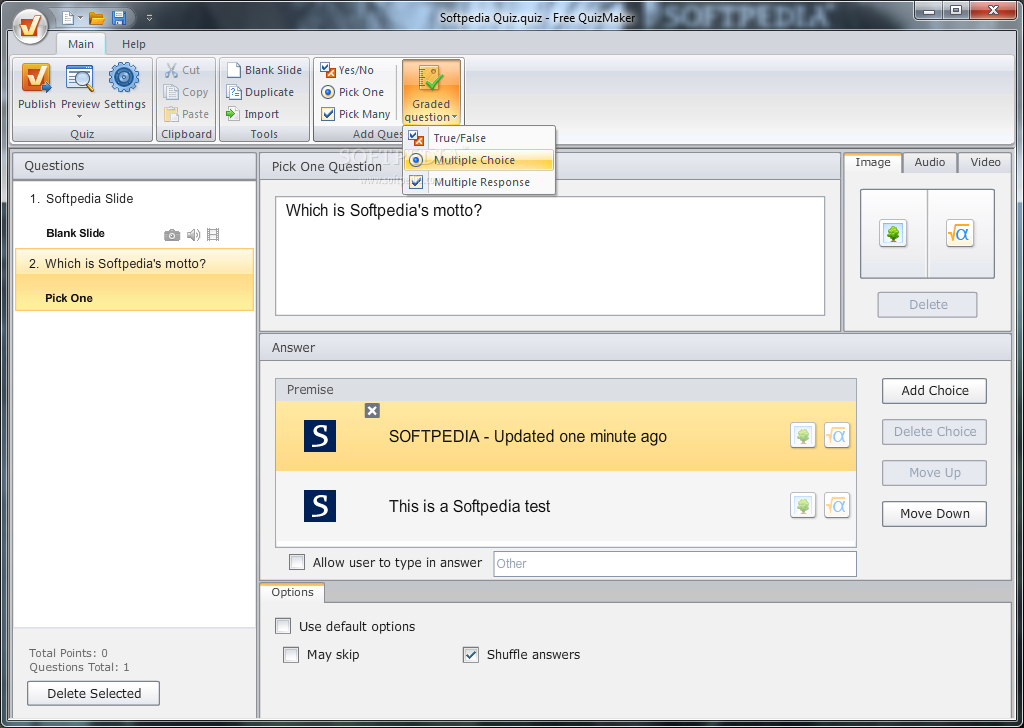Copy the selected slide

(x=186, y=92)
